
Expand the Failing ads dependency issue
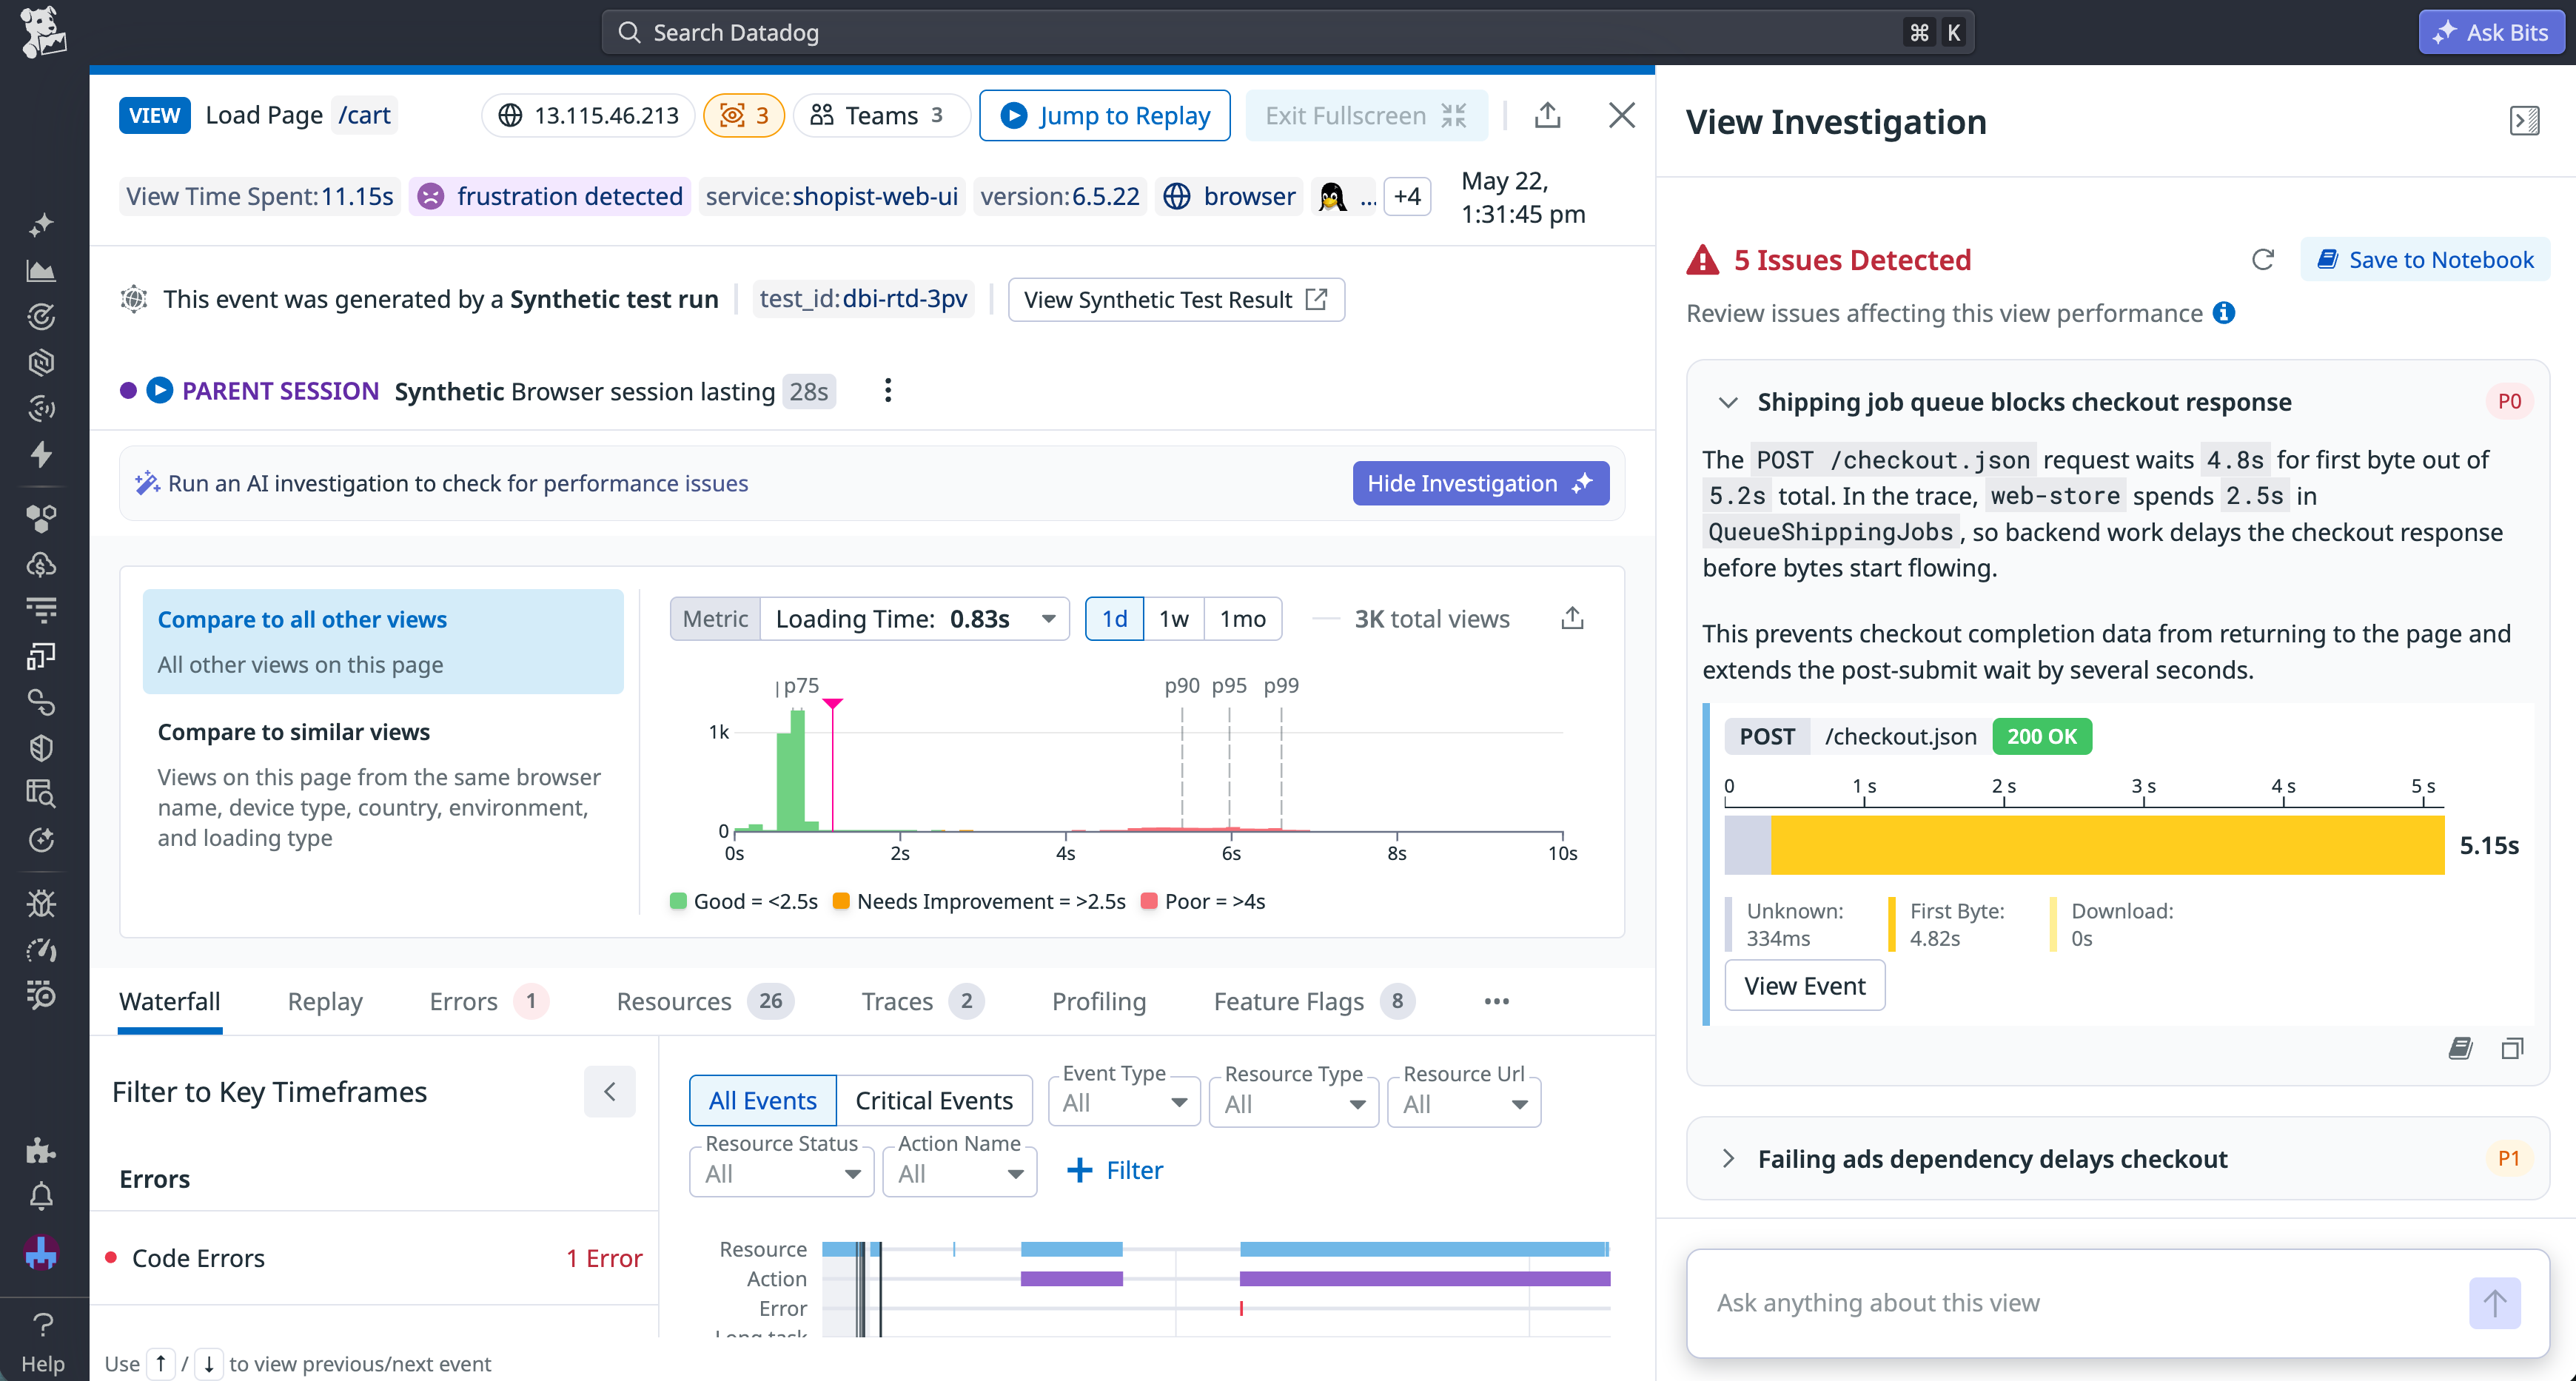pyautogui.click(x=1727, y=1158)
